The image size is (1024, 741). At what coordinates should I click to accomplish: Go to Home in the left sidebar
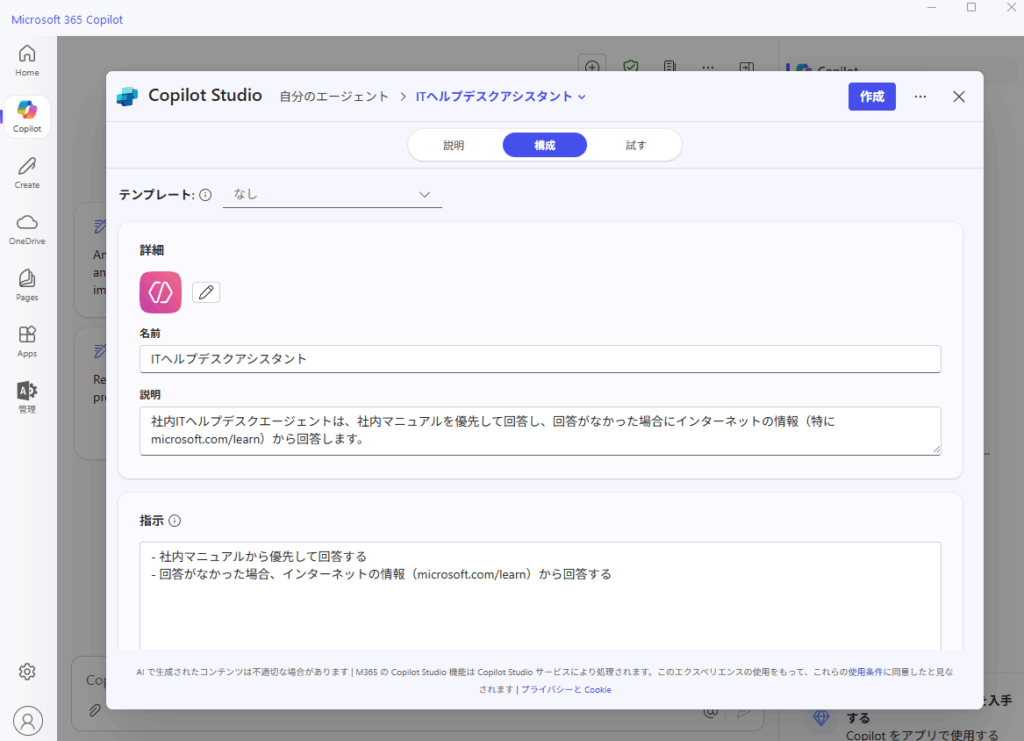(x=27, y=60)
